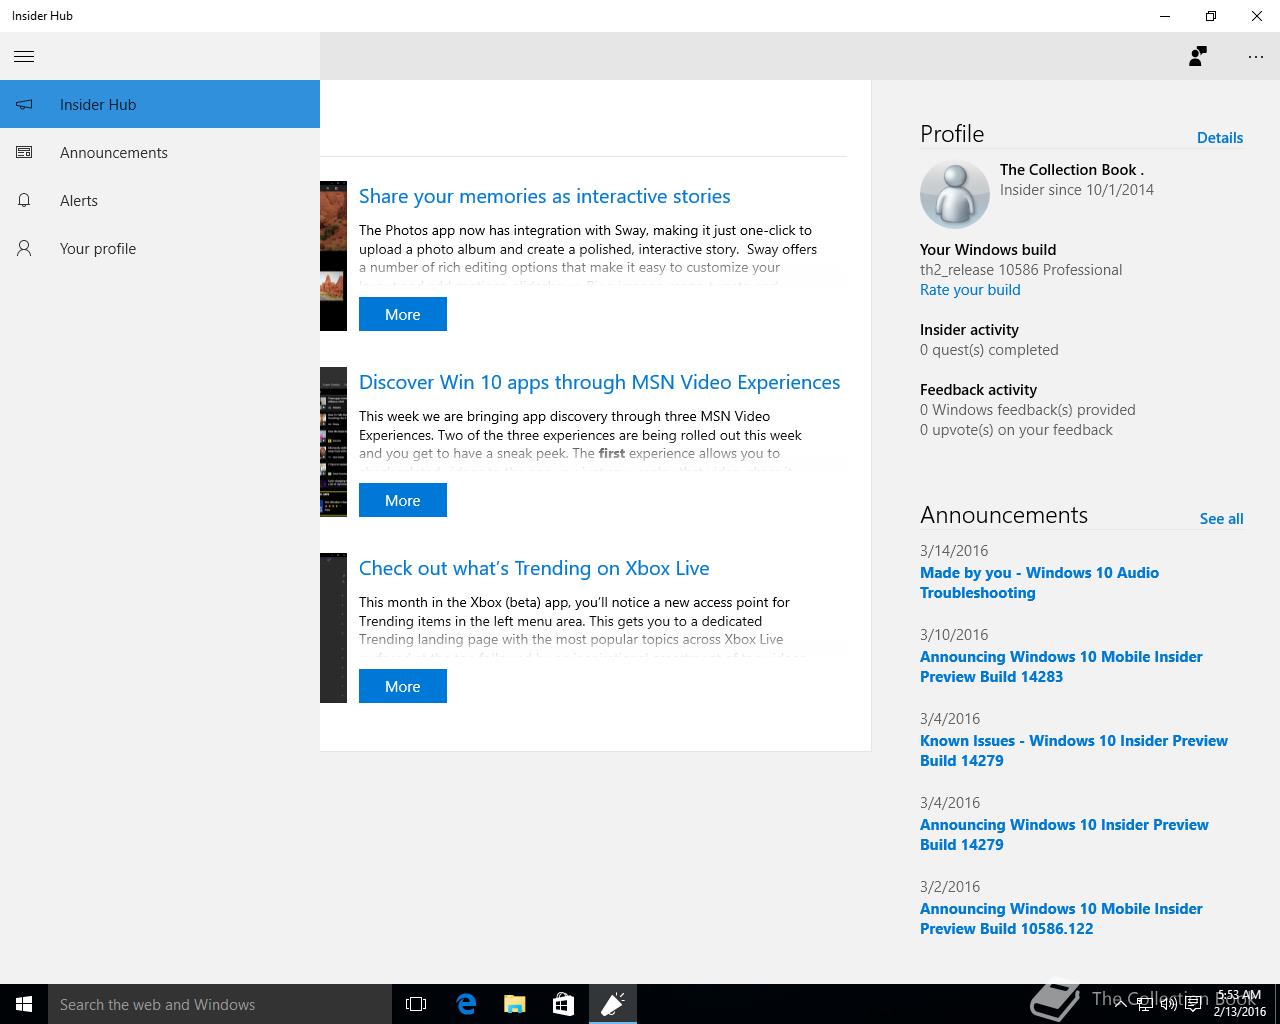Open the Sway photos article thumbnail
Viewport: 1280px width, 1024px height.
coord(333,256)
